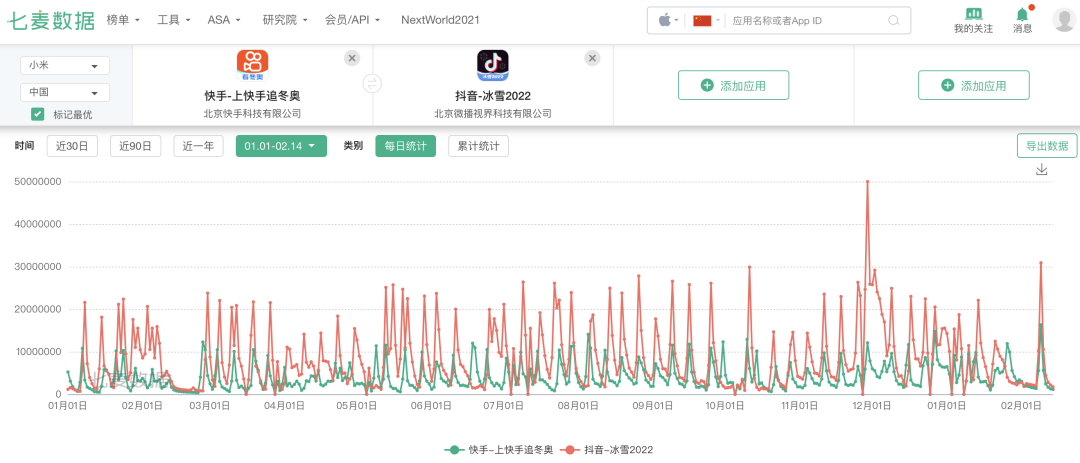Select 近一年 time range
Screen dimensions: 1080x463
[198, 146]
